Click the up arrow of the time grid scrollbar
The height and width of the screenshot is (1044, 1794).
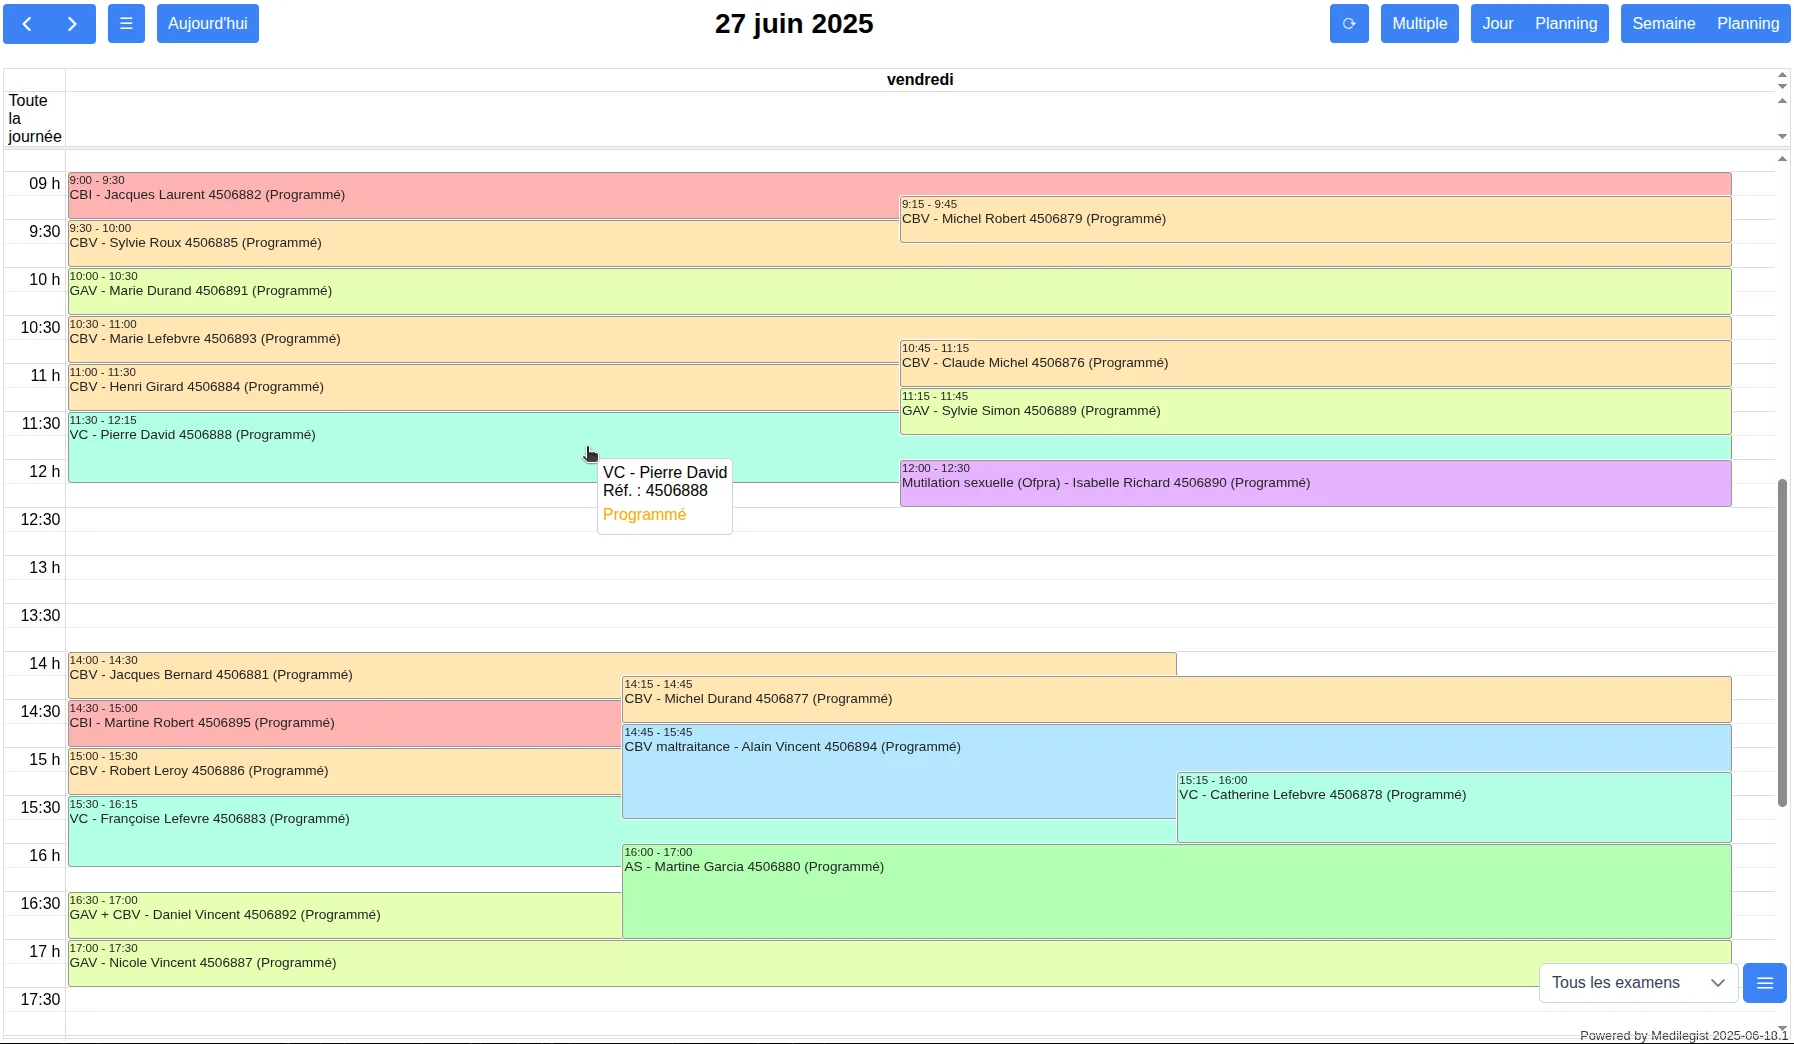click(x=1782, y=158)
